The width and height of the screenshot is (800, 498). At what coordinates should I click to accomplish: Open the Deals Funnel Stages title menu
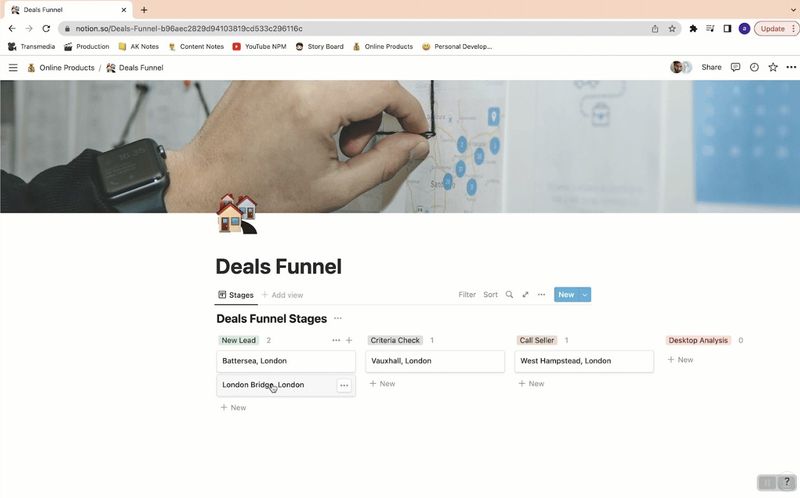pyautogui.click(x=338, y=319)
